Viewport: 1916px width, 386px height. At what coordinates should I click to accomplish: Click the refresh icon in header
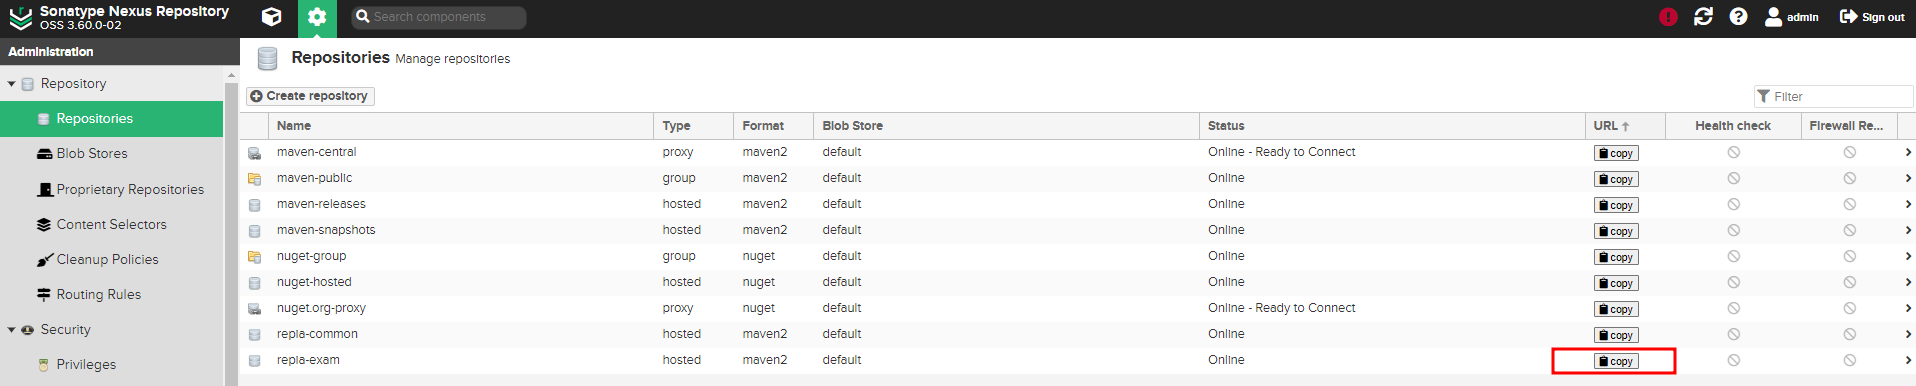(1703, 17)
